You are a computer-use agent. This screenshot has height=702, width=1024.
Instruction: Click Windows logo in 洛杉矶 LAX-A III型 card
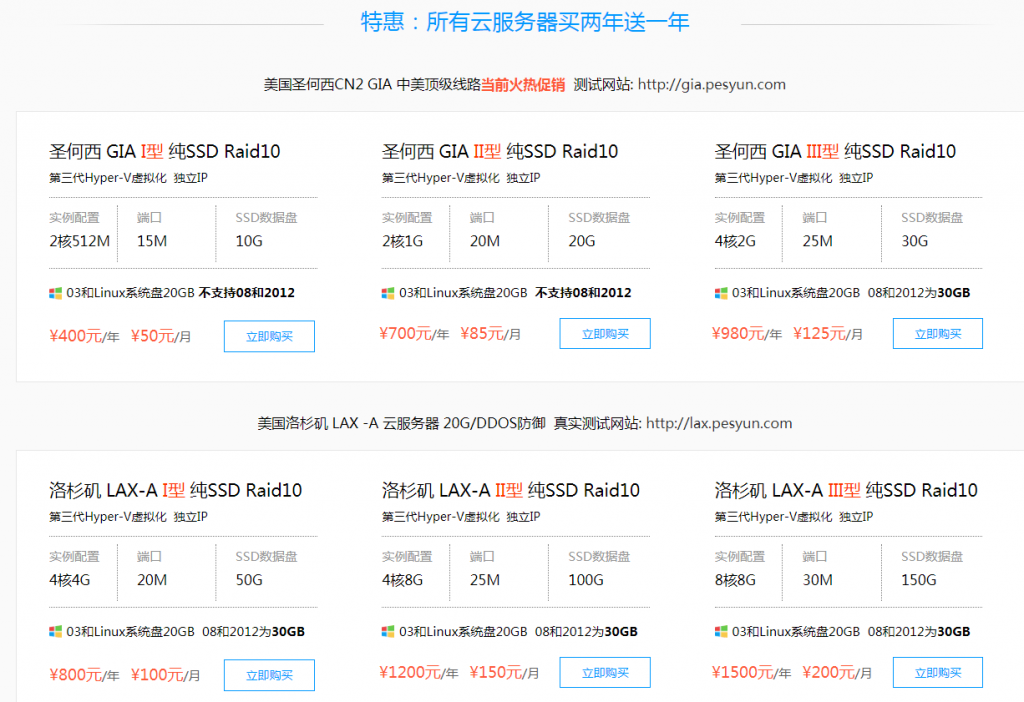[x=721, y=632]
